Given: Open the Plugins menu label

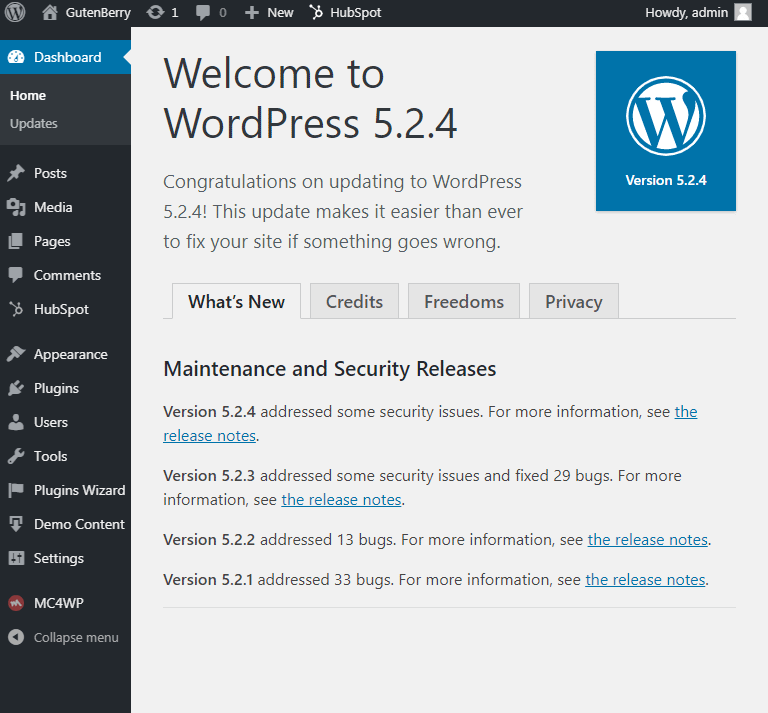Looking at the screenshot, I should [56, 388].
